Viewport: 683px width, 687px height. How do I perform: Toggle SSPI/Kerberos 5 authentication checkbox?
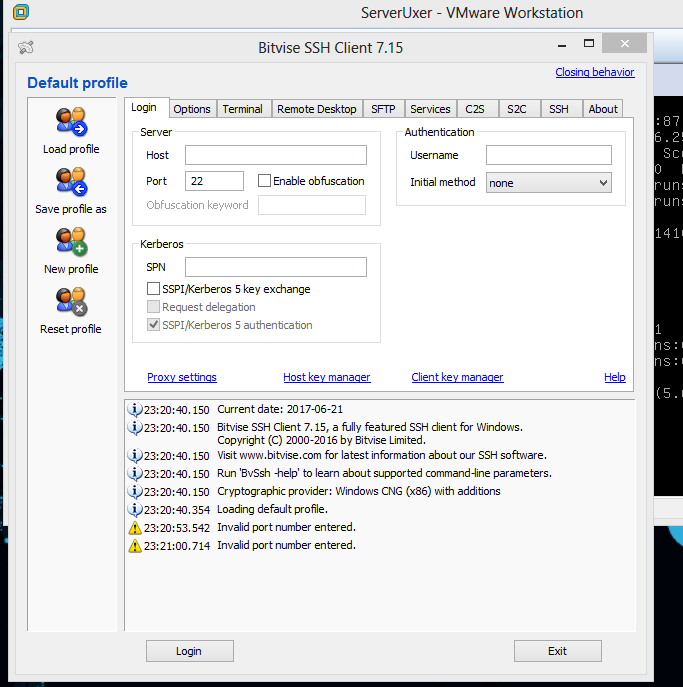click(x=153, y=325)
